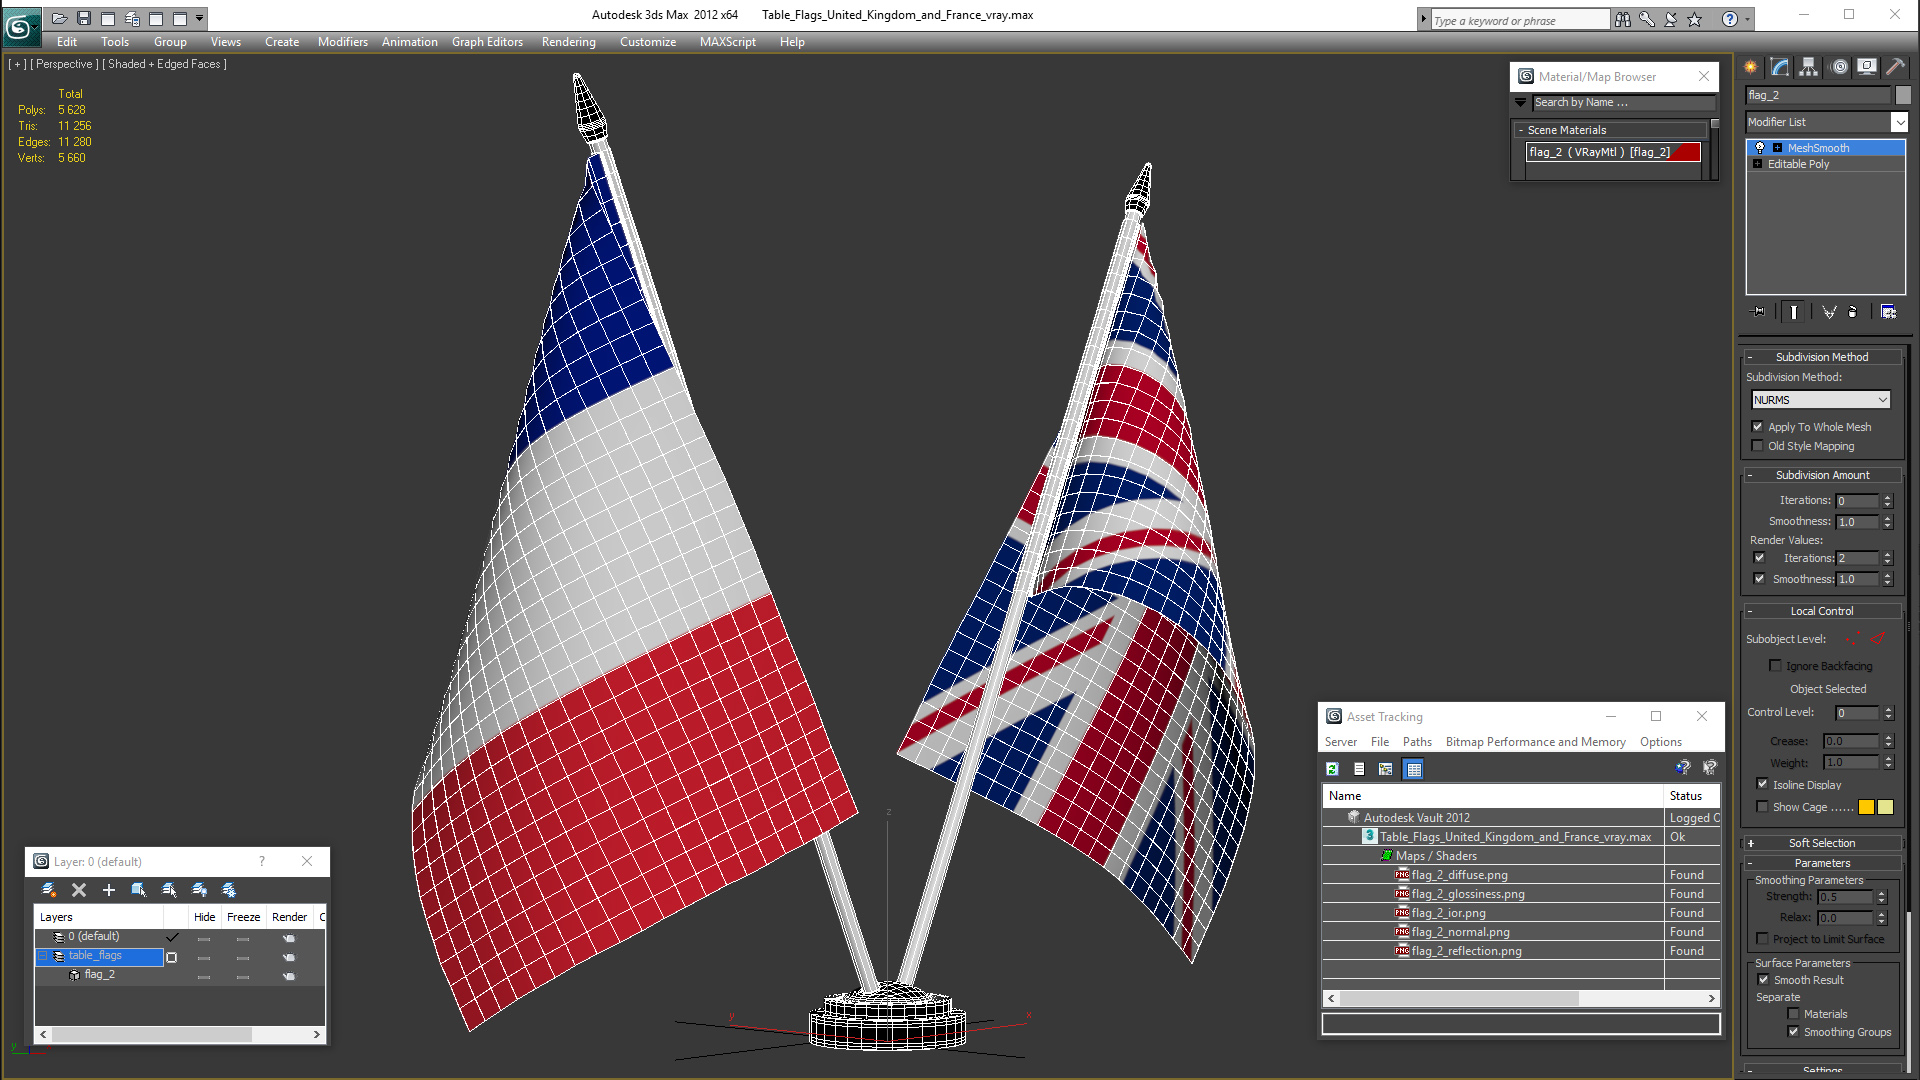
Task: Expand the Soft Selection rollout
Action: (1822, 843)
